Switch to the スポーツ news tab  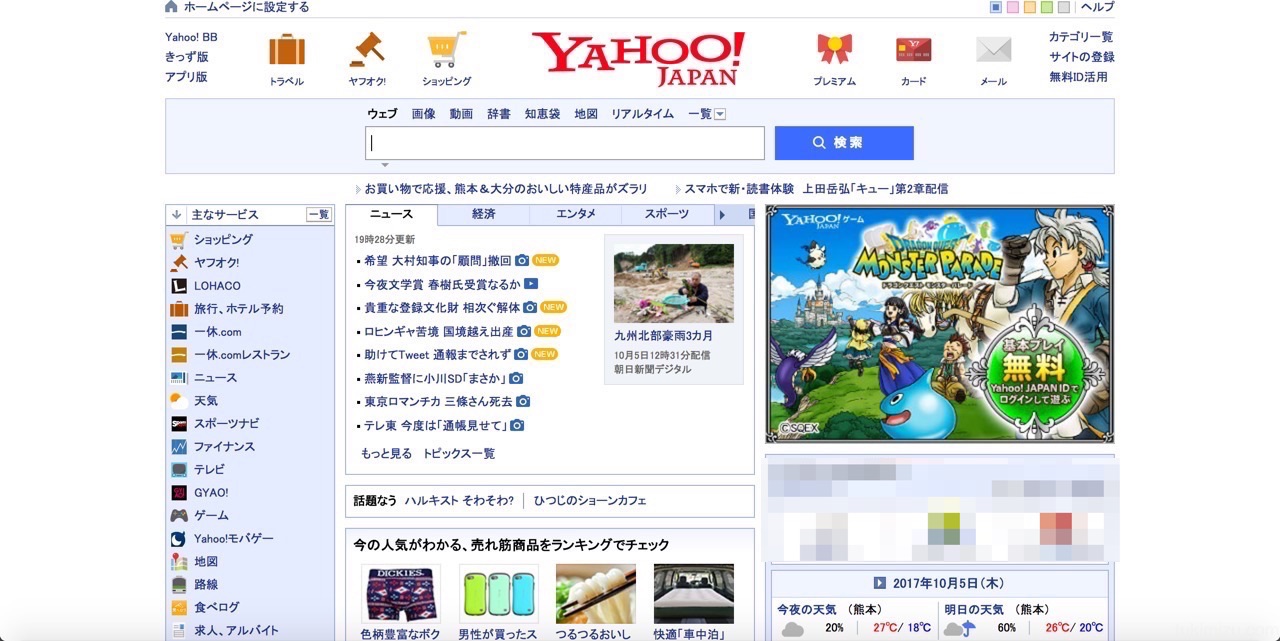coord(667,214)
